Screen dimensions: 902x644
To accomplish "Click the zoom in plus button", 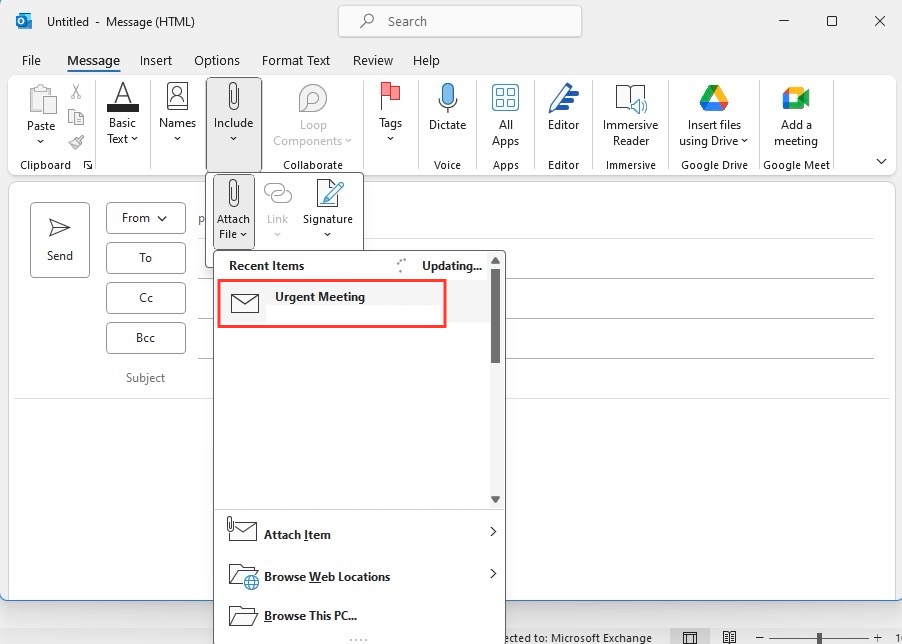I will point(877,638).
